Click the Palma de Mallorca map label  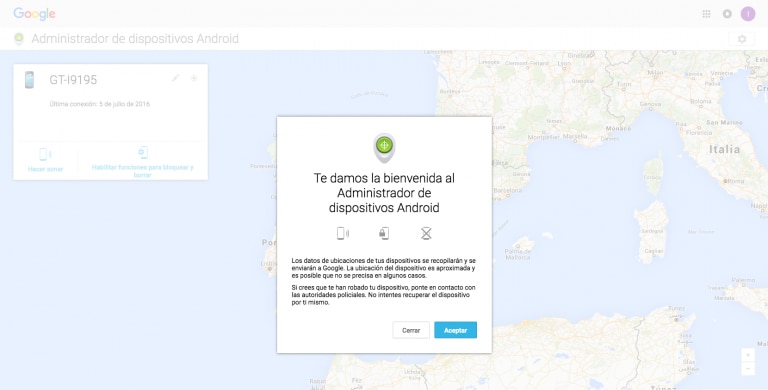[518, 254]
